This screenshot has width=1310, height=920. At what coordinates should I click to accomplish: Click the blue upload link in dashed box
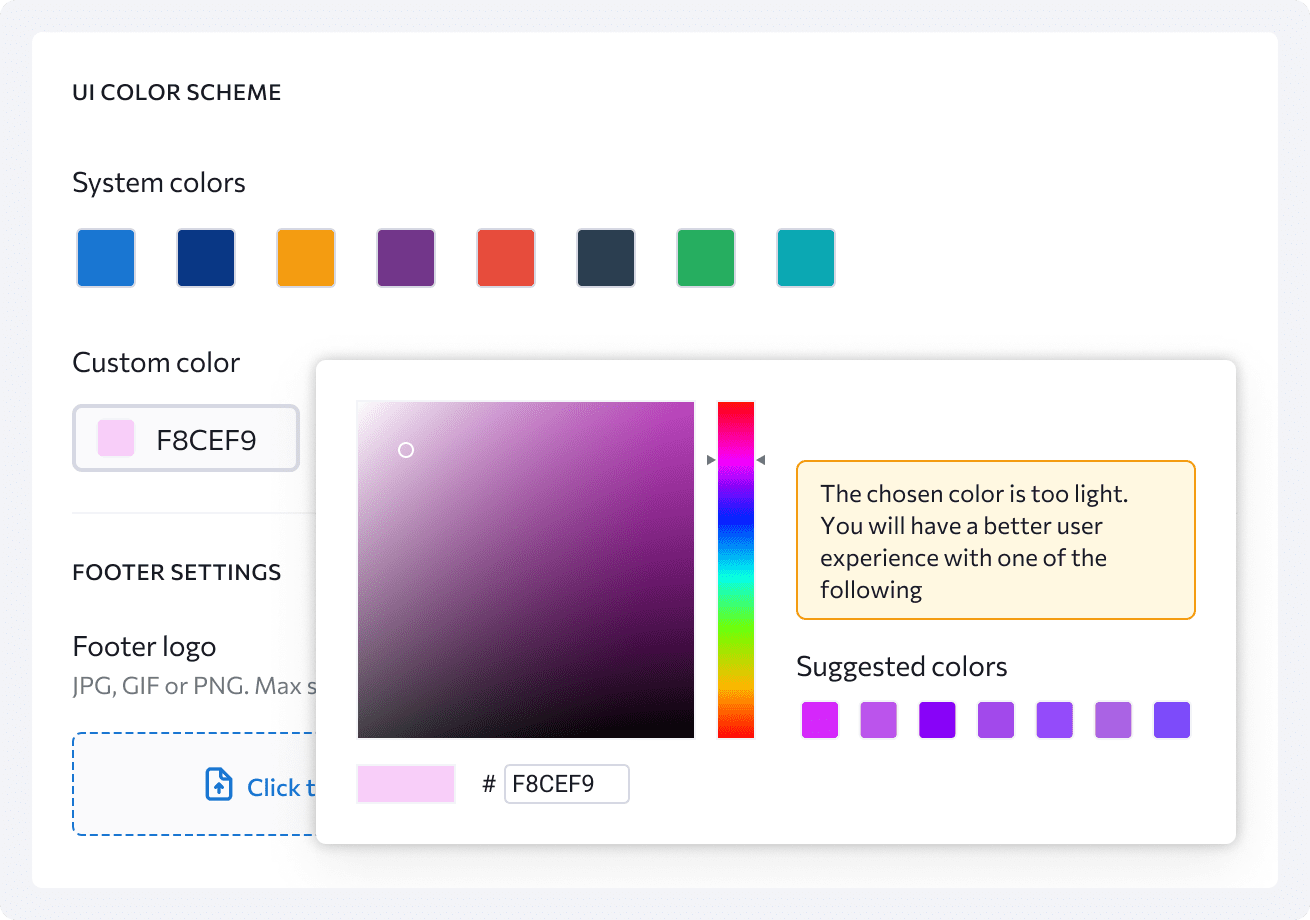[280, 787]
